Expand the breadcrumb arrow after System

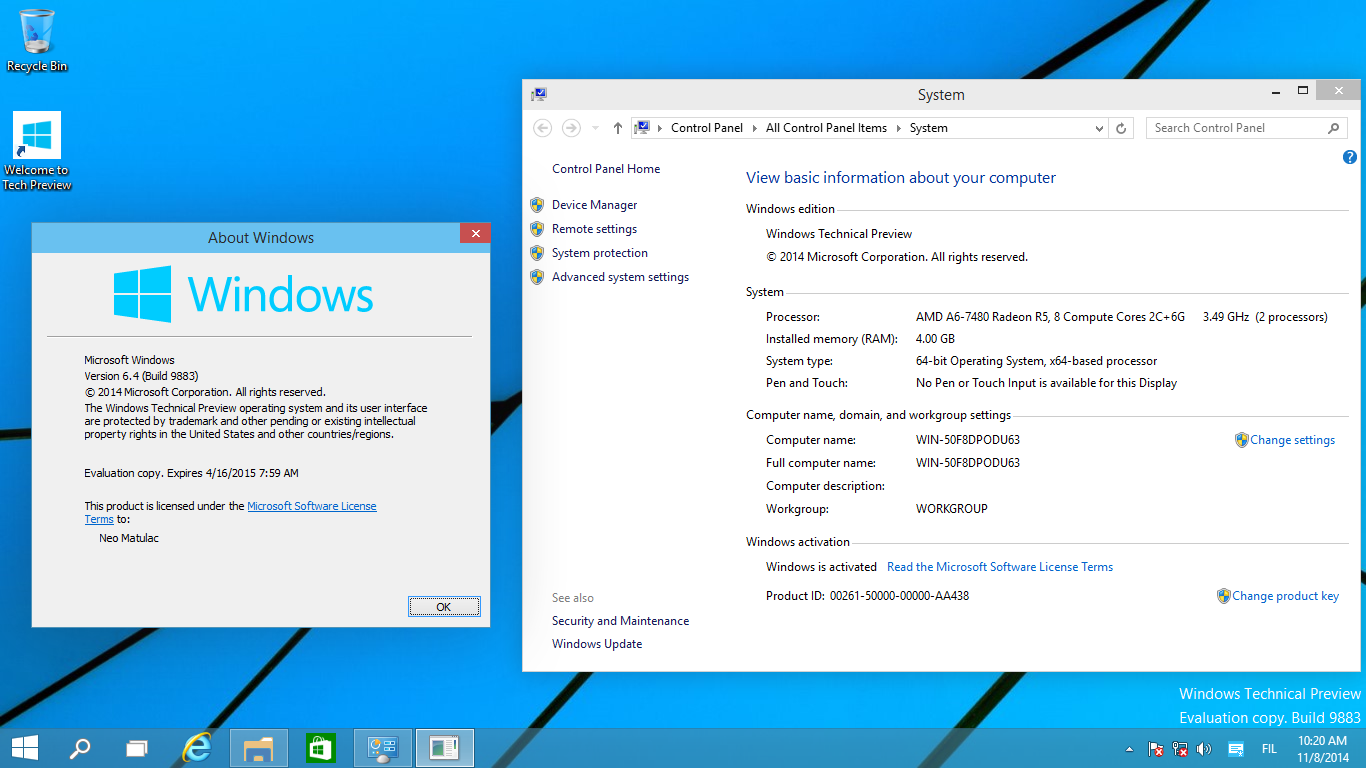click(x=958, y=128)
